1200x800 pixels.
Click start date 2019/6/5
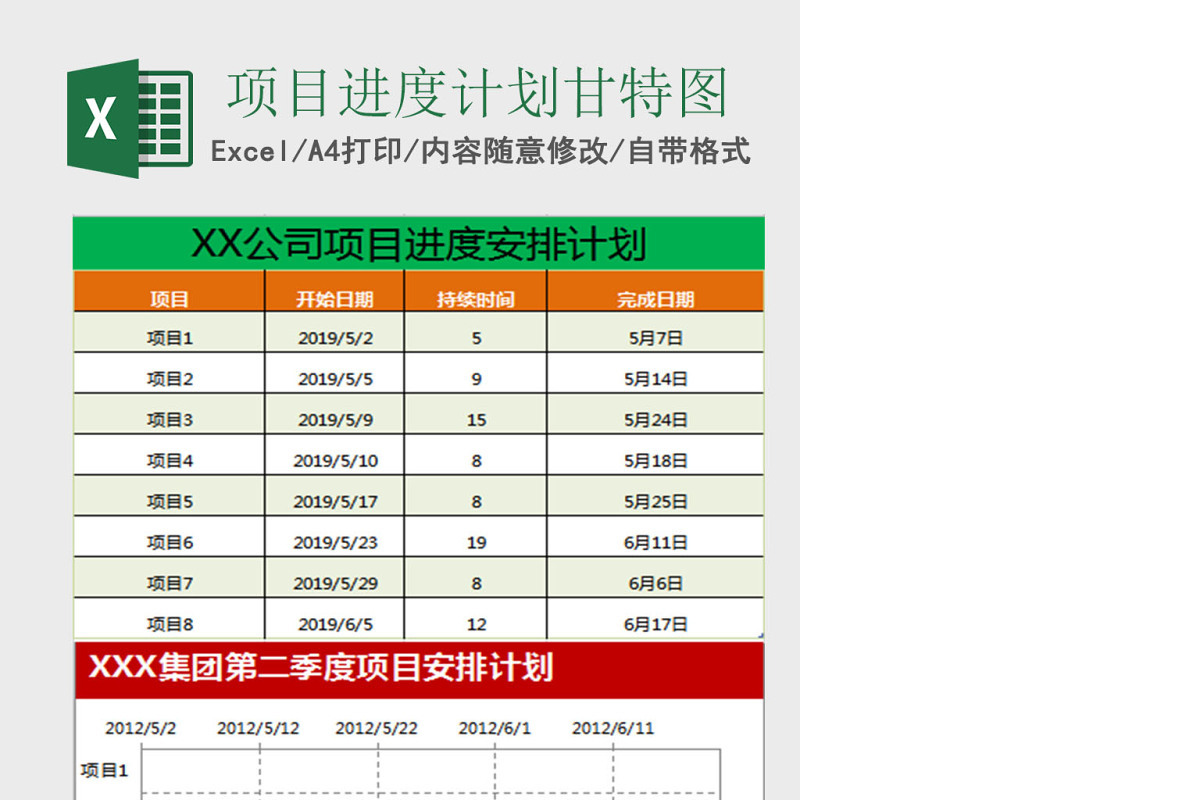[336, 624]
